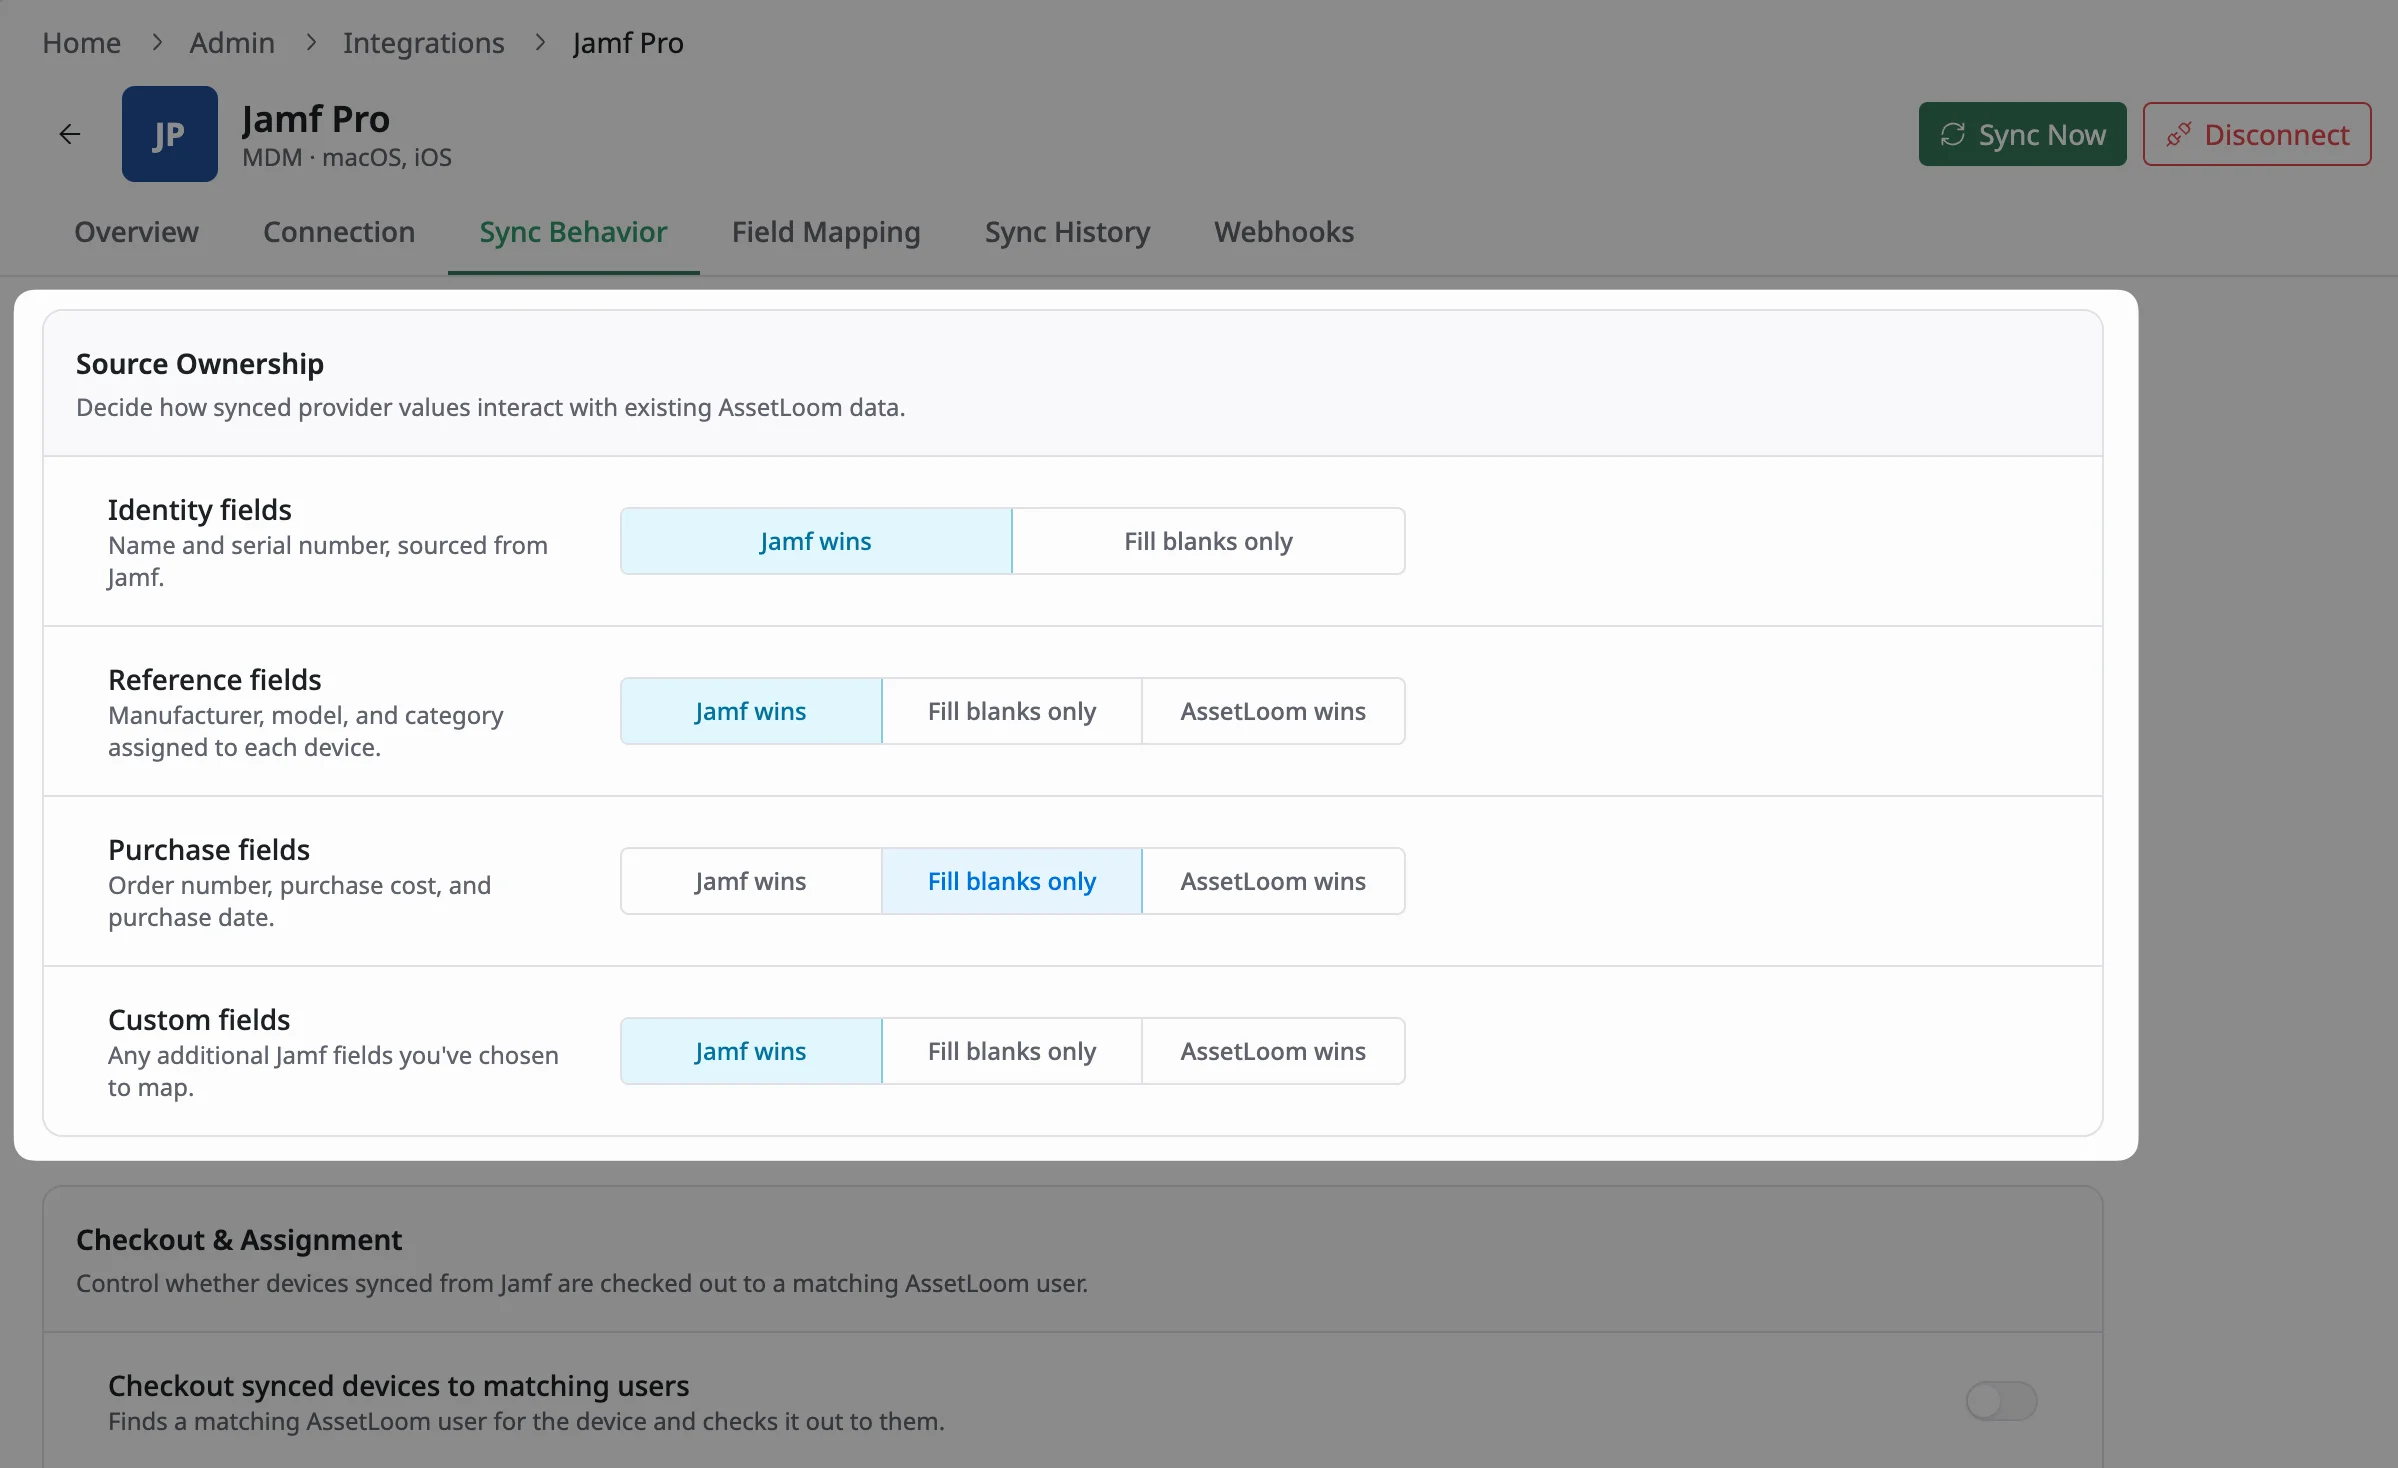Click the Checkout & Assignment heading

coord(239,1240)
